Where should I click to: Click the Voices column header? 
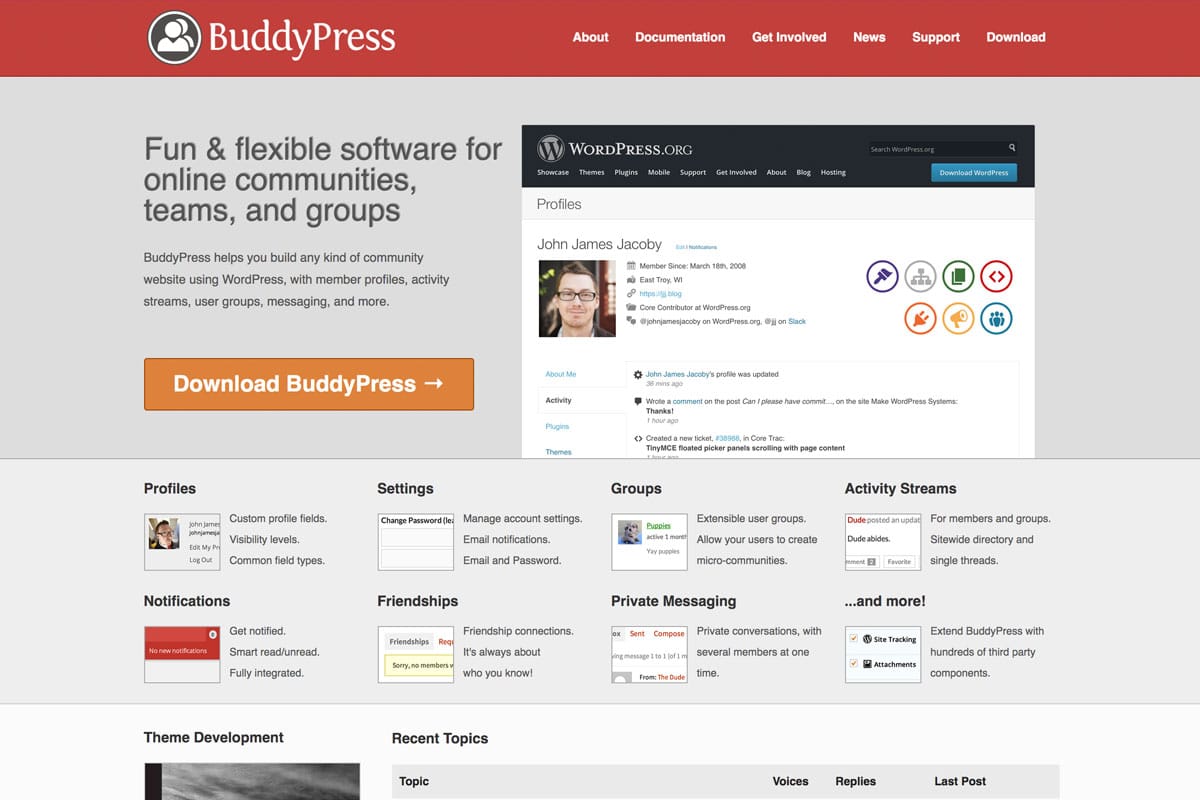pos(790,781)
